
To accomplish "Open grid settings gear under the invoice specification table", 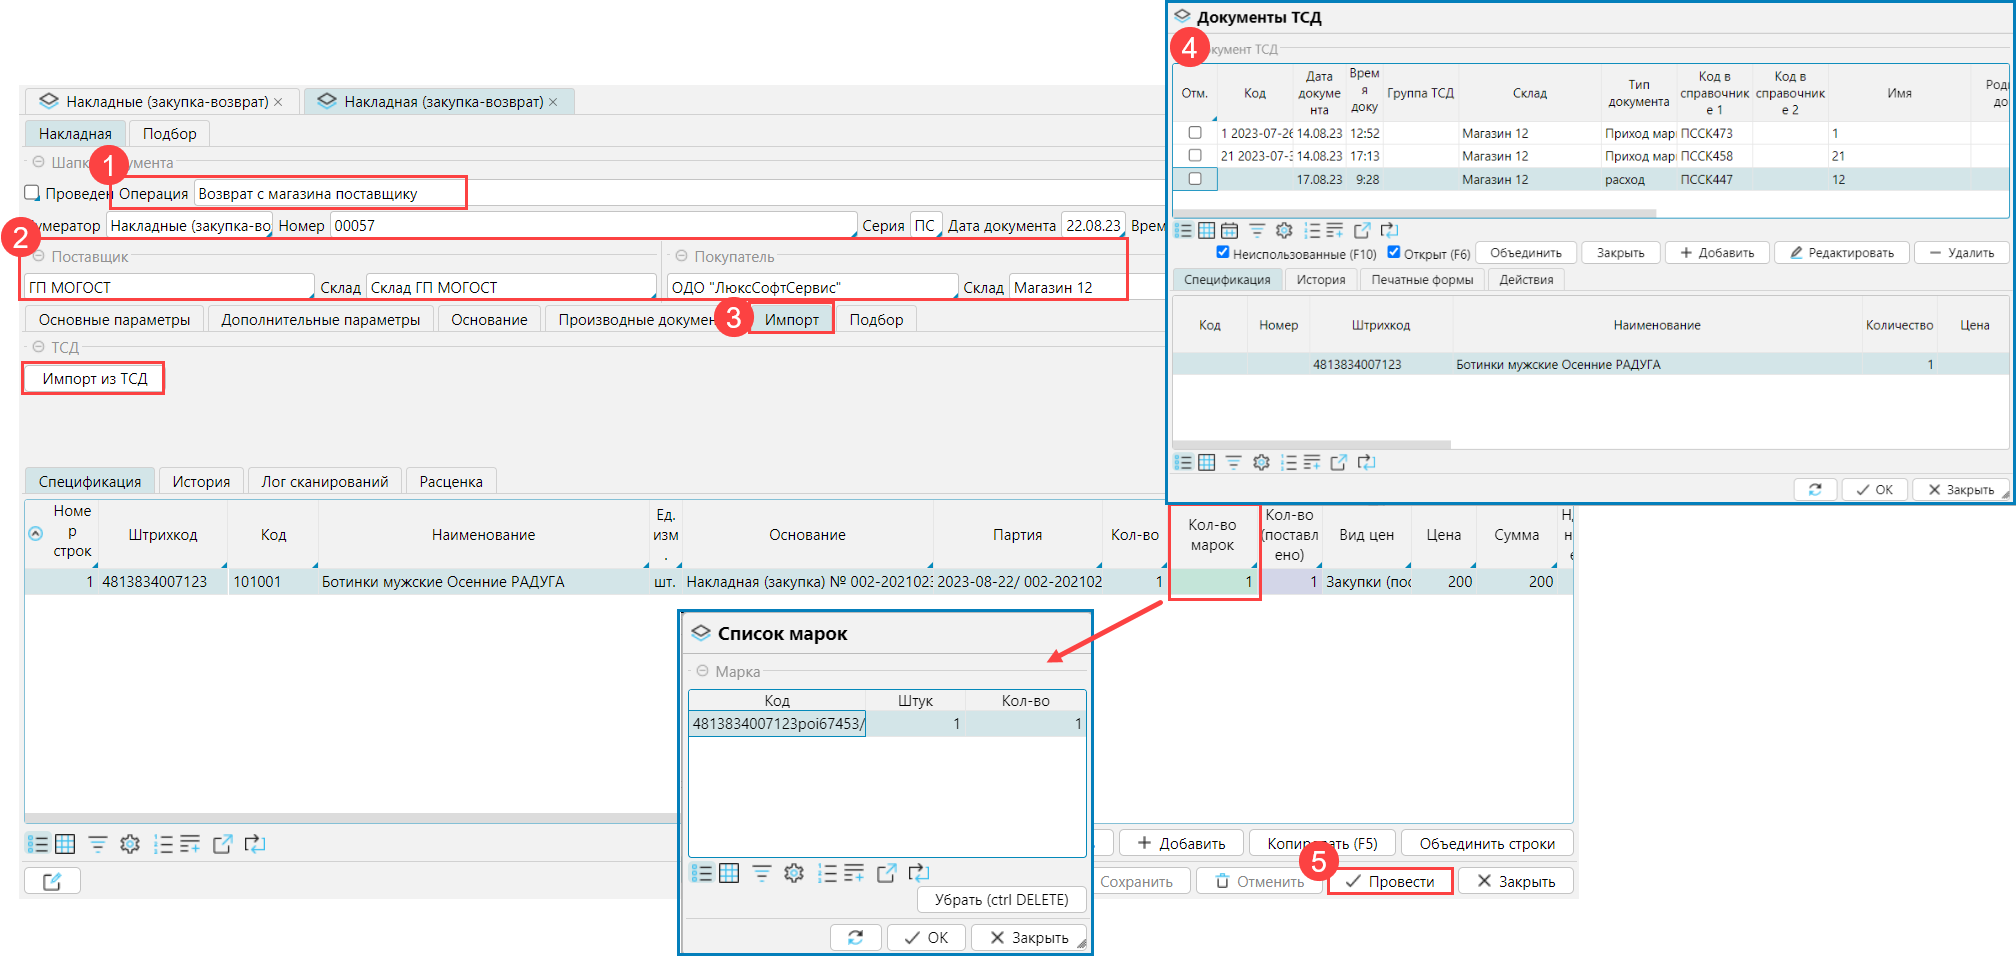I will point(130,844).
